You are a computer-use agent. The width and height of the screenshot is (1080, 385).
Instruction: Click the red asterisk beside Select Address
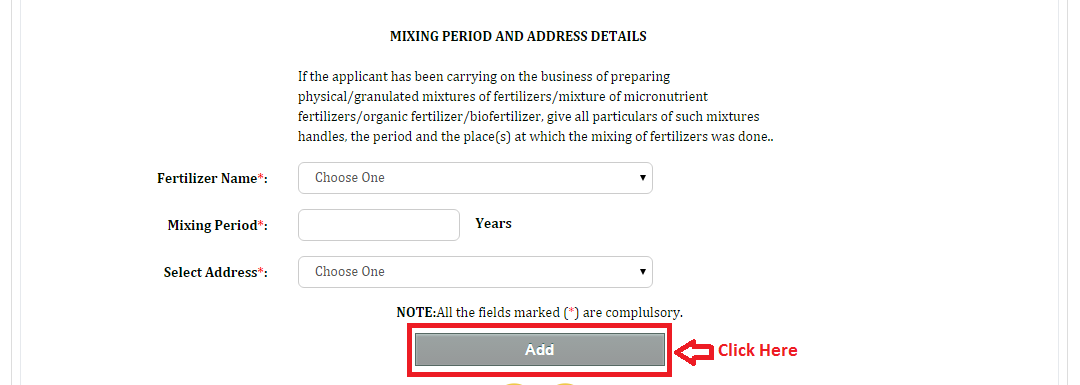tap(260, 271)
